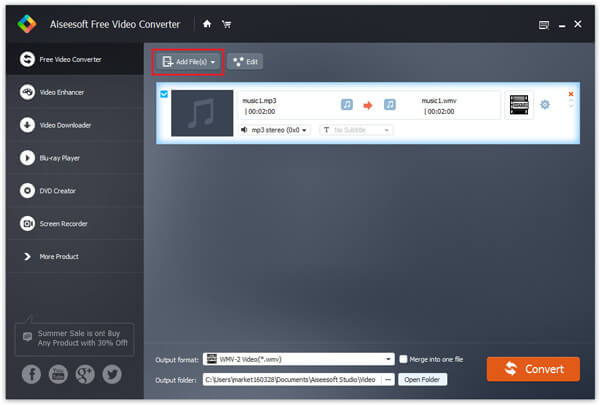The height and width of the screenshot is (405, 600).
Task: Open the YouTube social icon
Action: pyautogui.click(x=59, y=374)
